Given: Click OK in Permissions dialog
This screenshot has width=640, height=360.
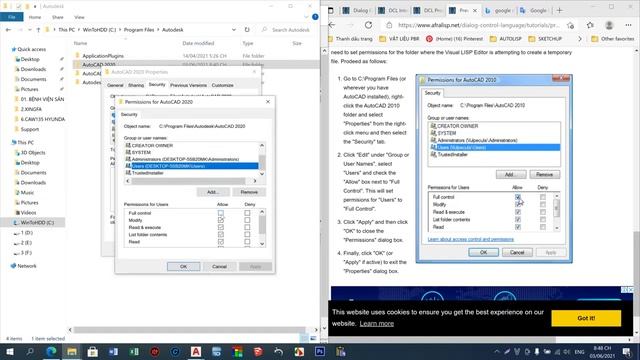Looking at the screenshot, I should [x=183, y=267].
